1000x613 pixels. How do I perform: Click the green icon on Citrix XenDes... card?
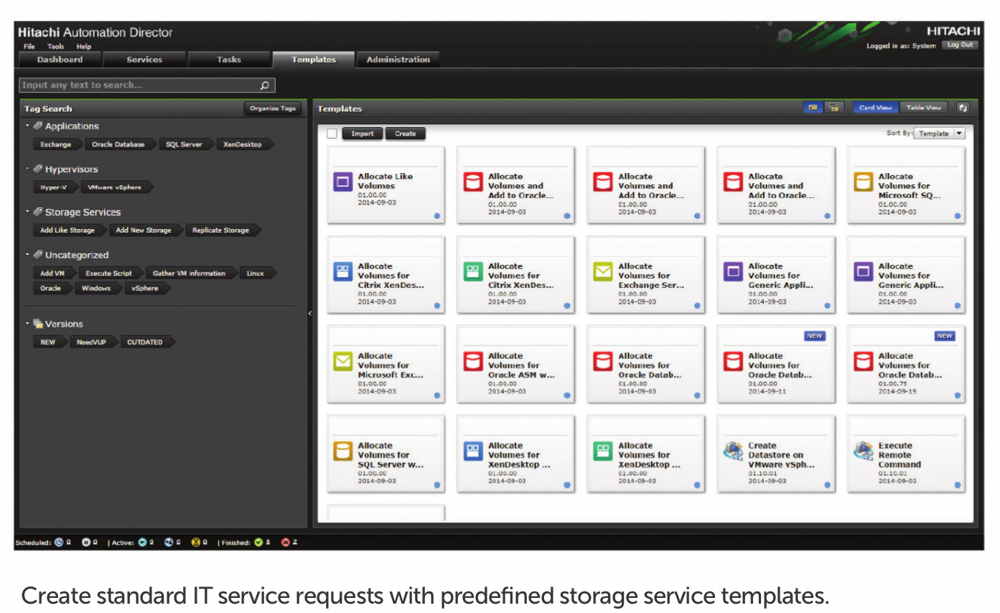click(473, 272)
